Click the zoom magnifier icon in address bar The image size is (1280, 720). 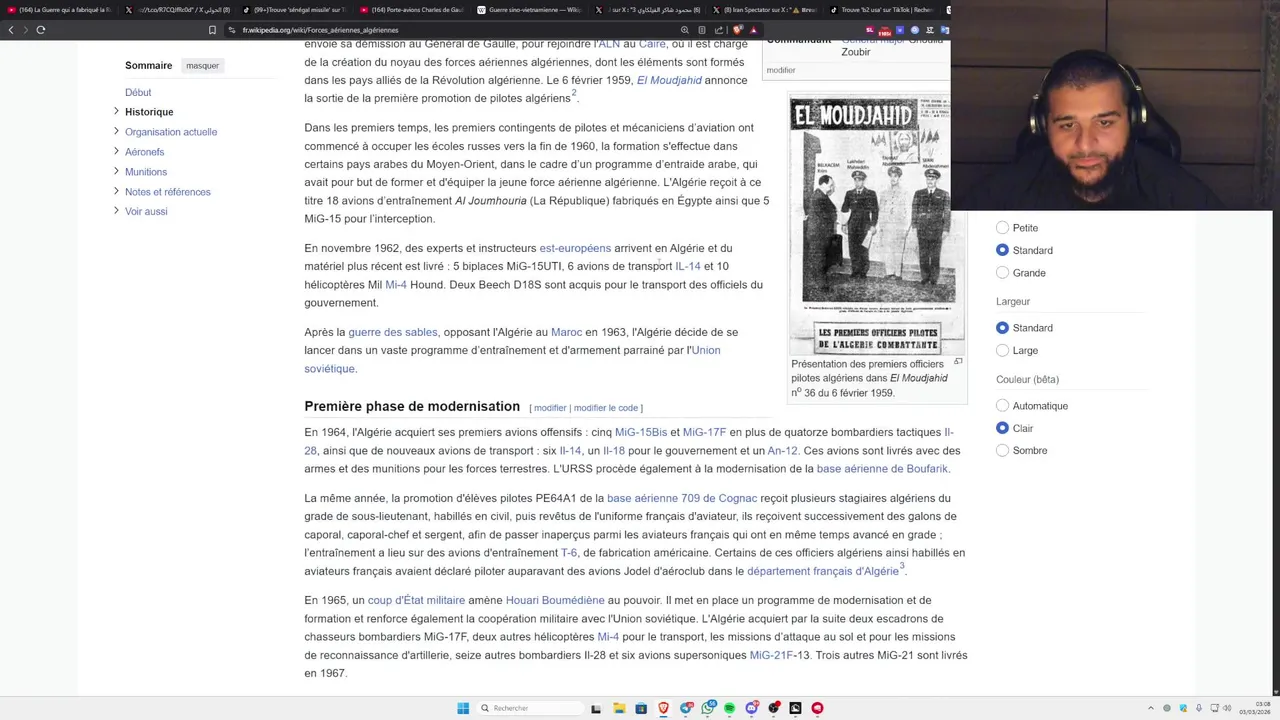[x=685, y=30]
